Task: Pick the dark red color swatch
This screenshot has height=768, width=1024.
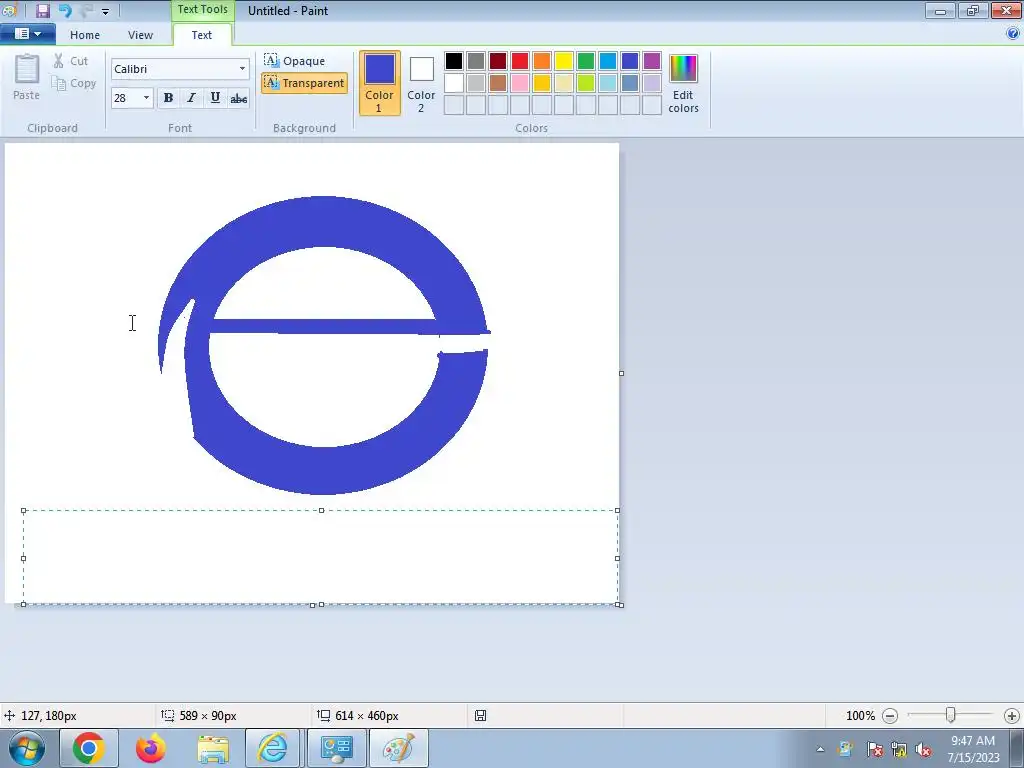Action: (x=498, y=61)
